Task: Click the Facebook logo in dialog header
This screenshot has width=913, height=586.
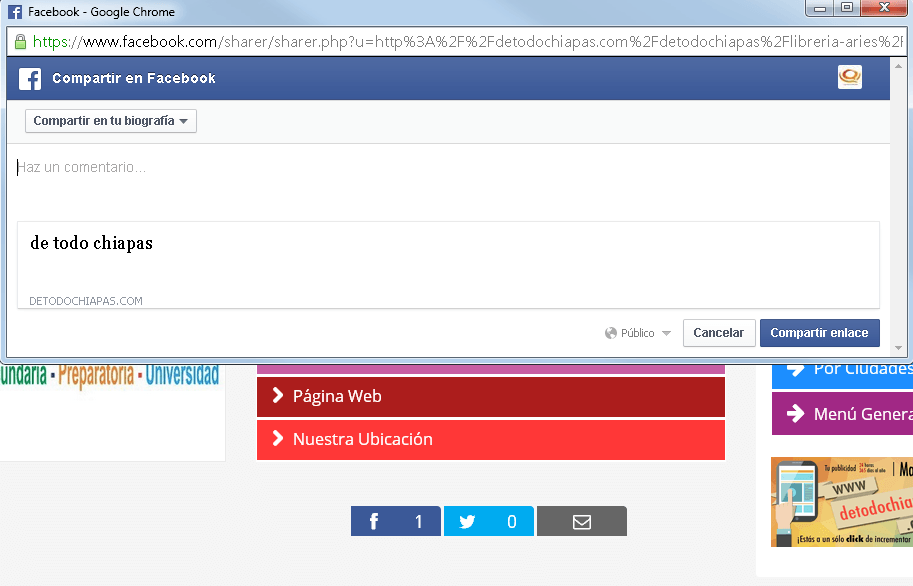Action: [x=30, y=79]
